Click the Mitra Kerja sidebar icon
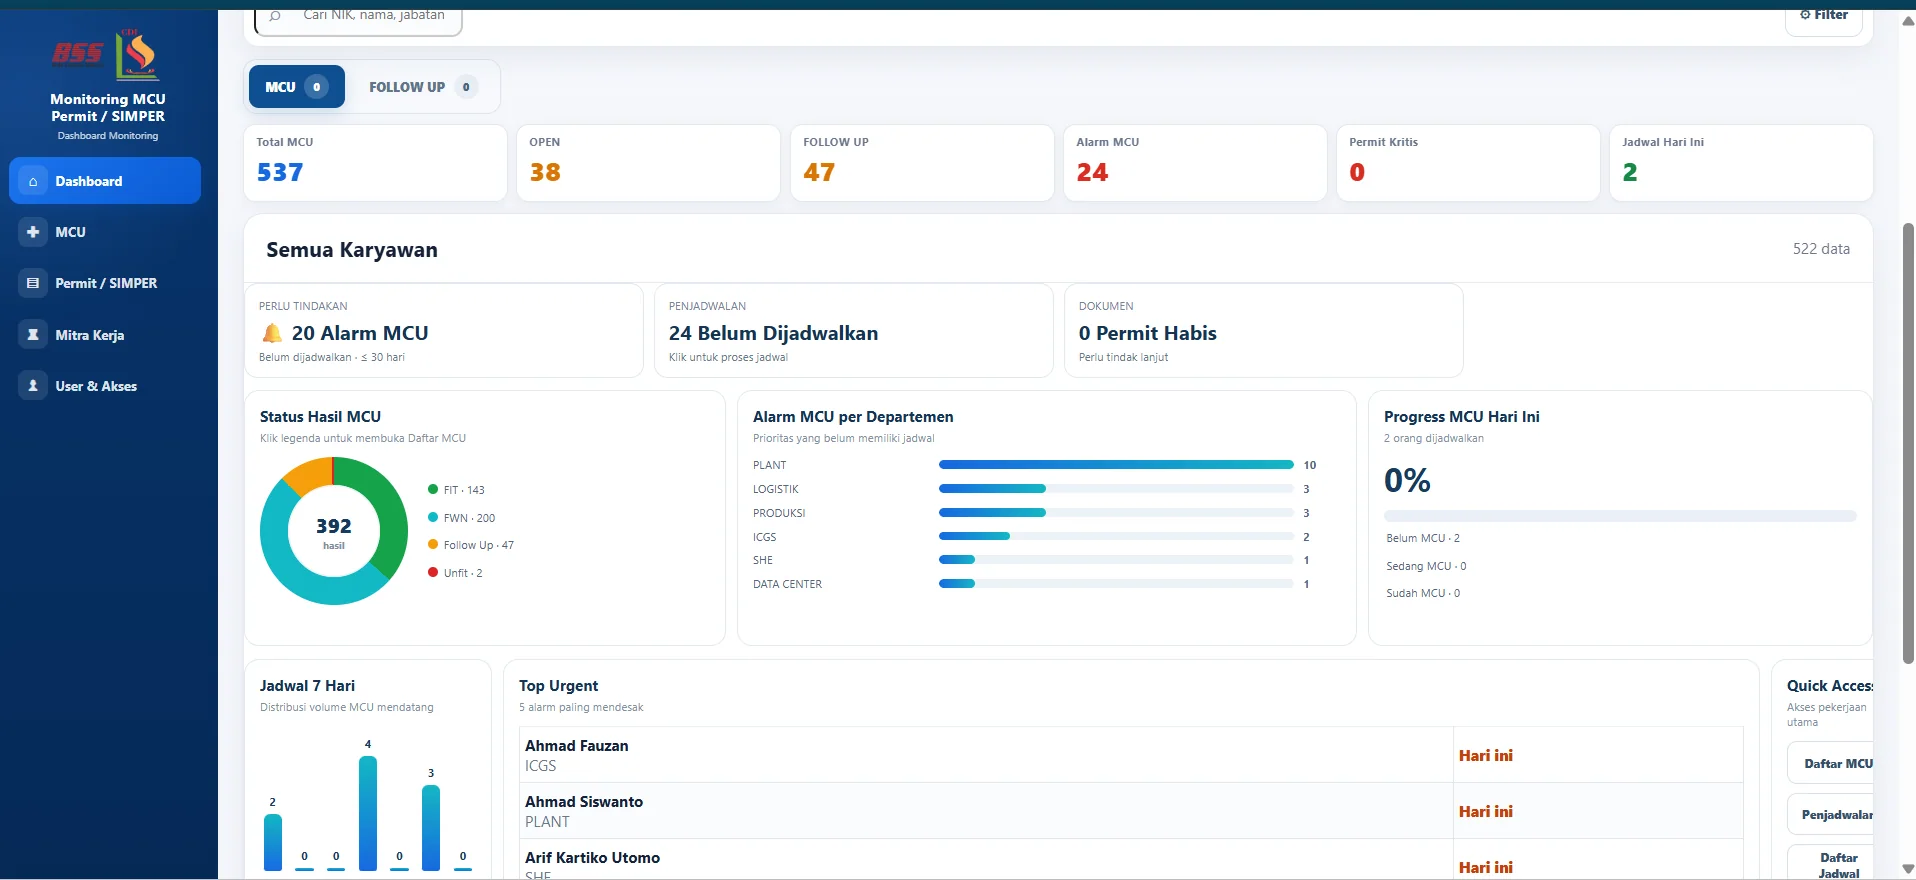The image size is (1916, 880). pos(33,335)
